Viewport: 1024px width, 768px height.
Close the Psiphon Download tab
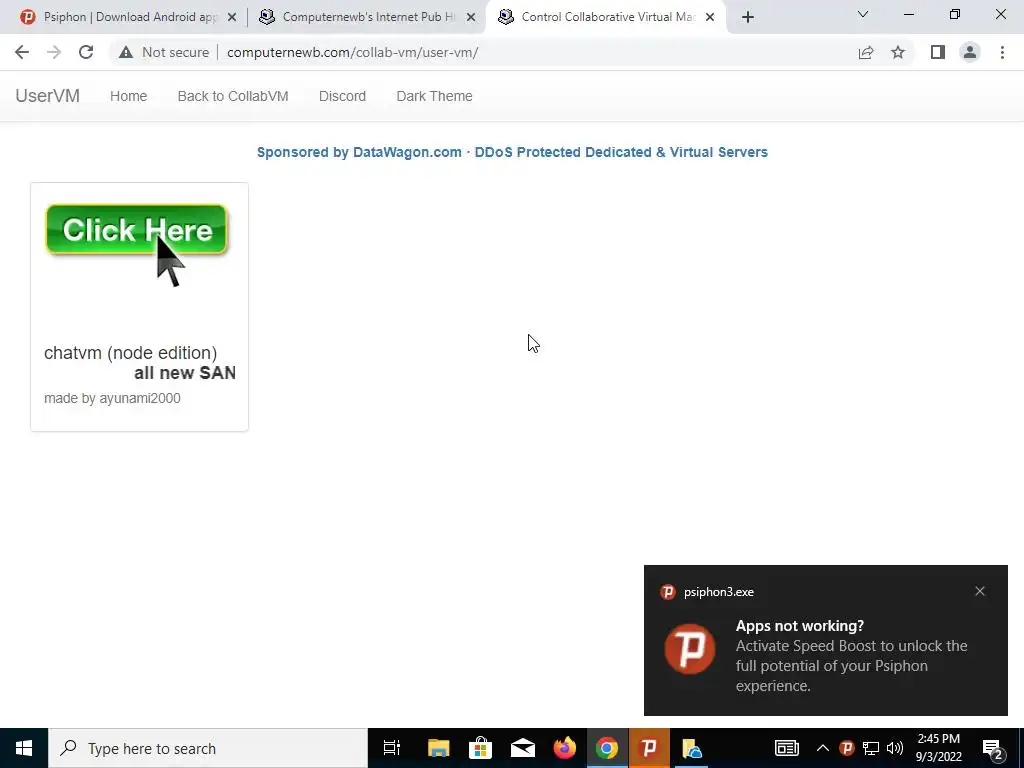232,17
